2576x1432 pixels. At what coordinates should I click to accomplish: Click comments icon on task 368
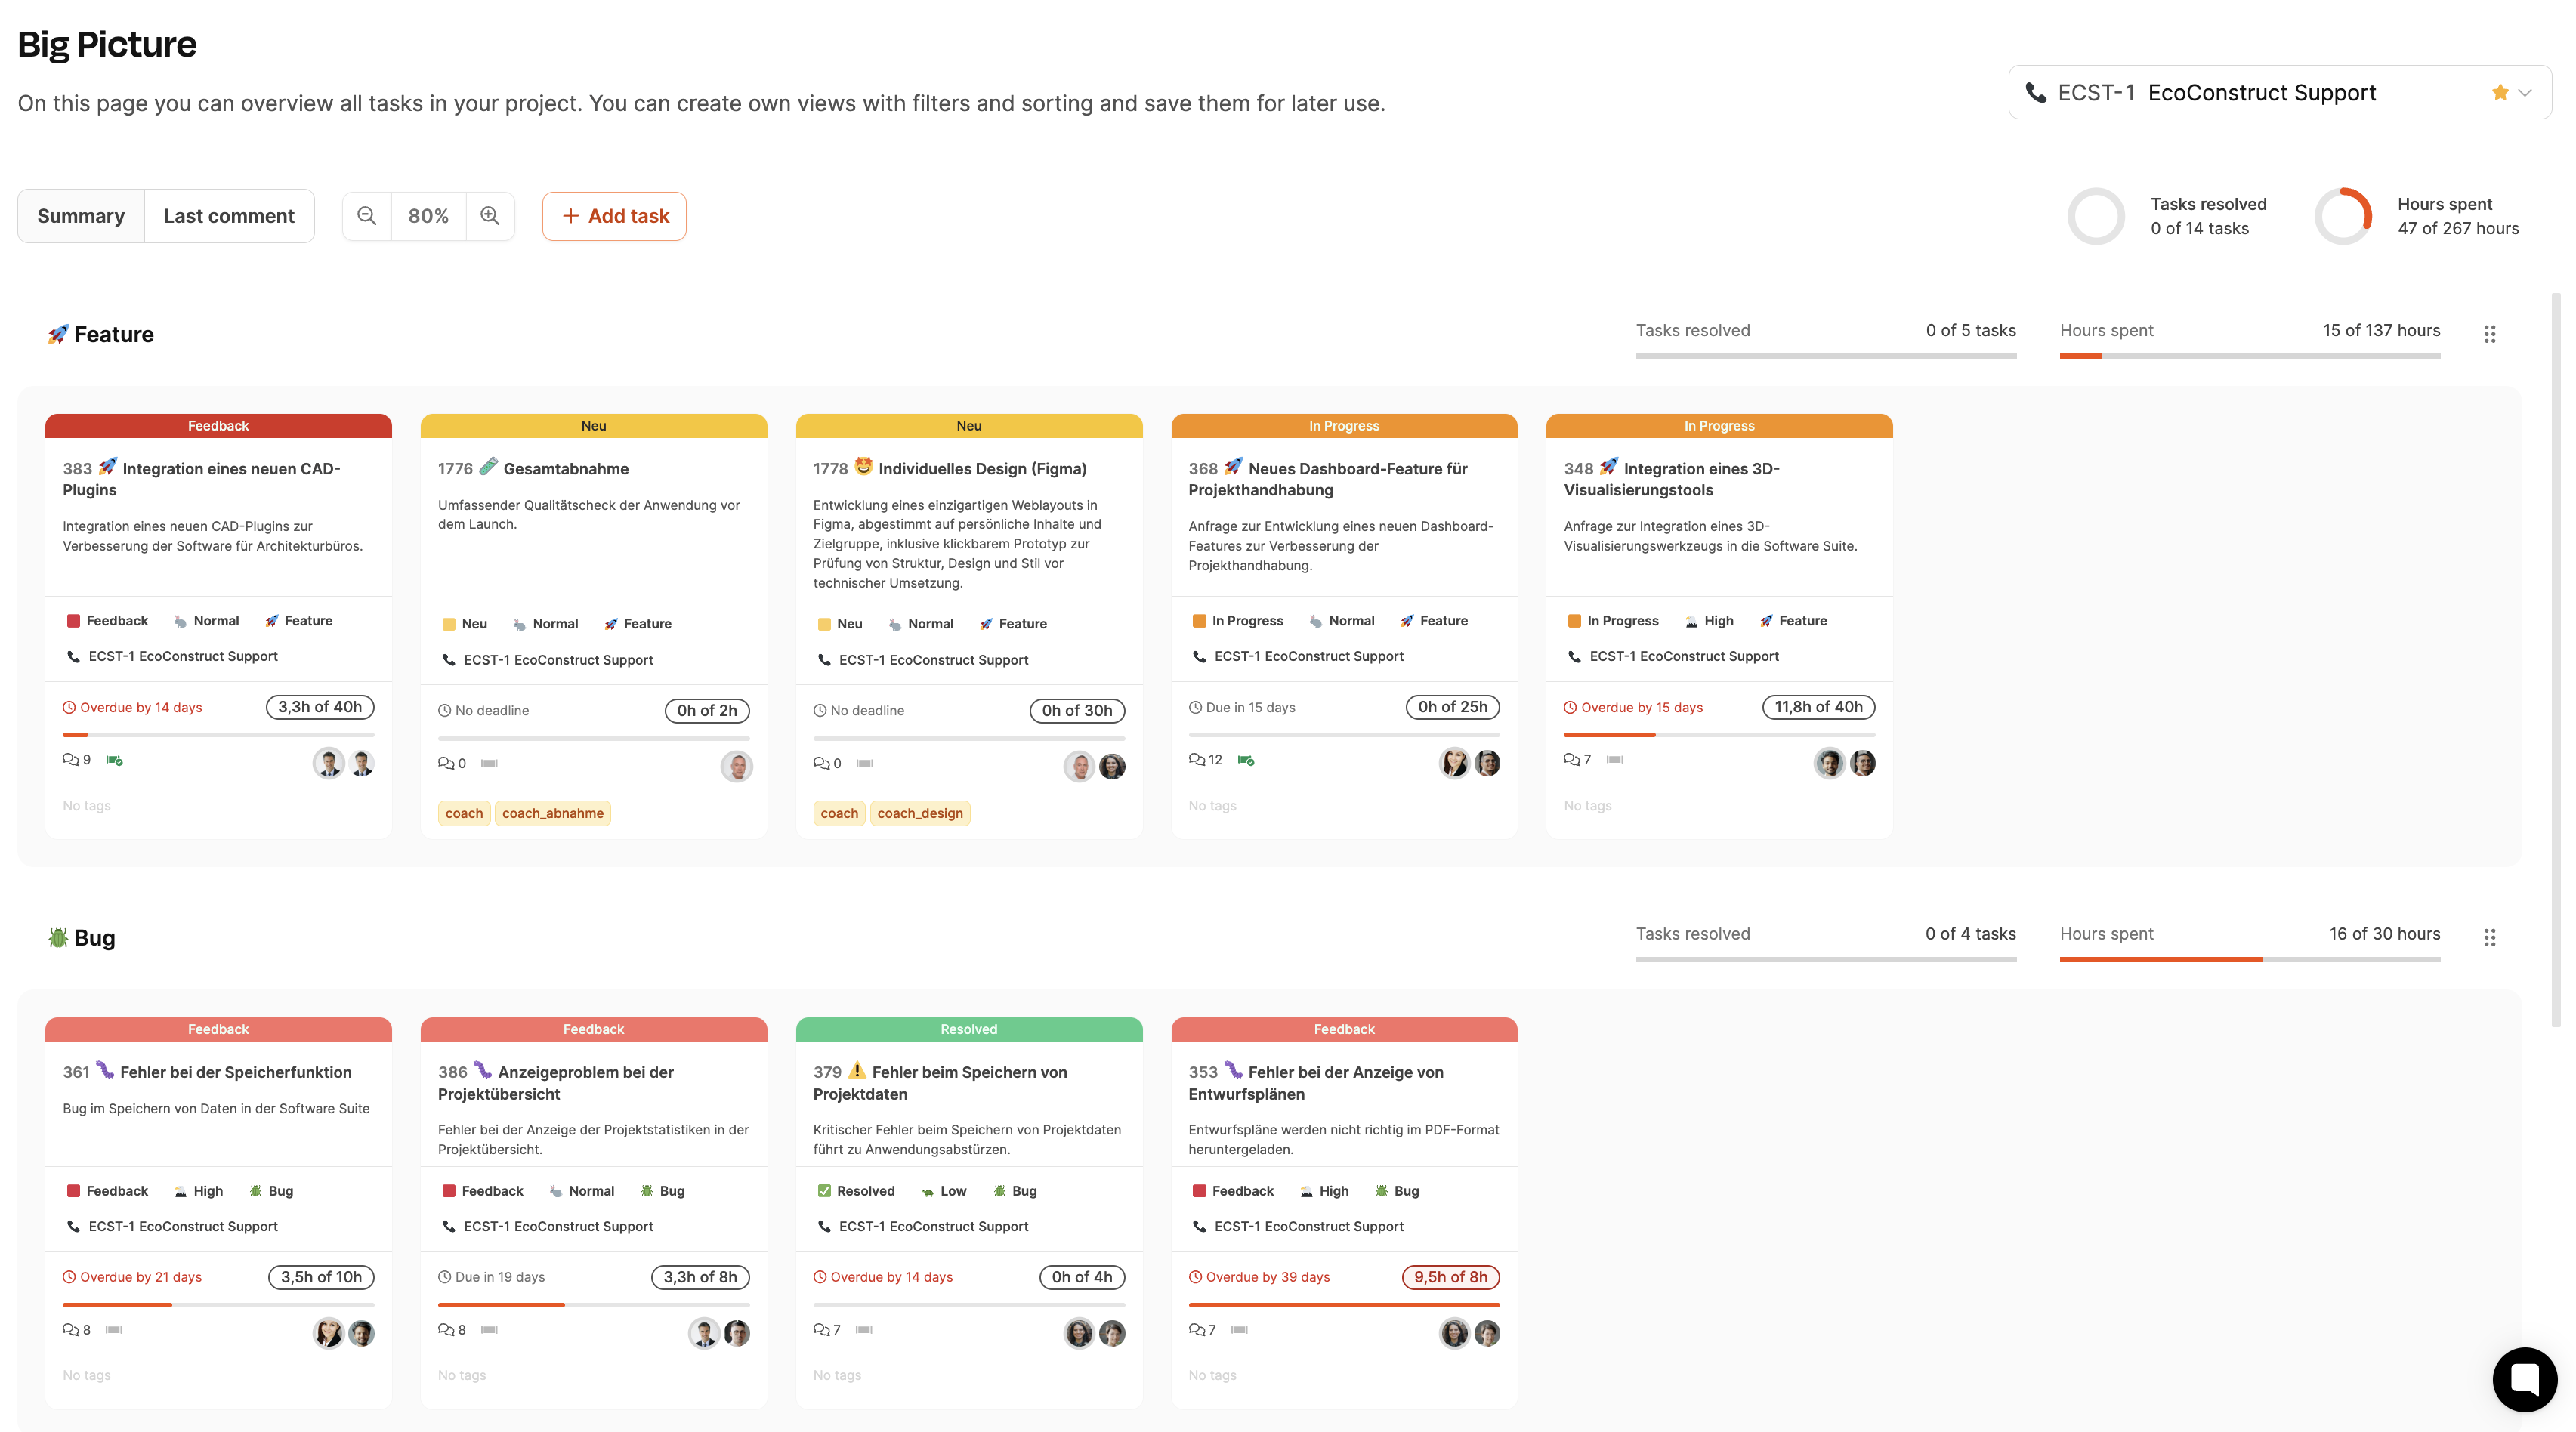1197,760
